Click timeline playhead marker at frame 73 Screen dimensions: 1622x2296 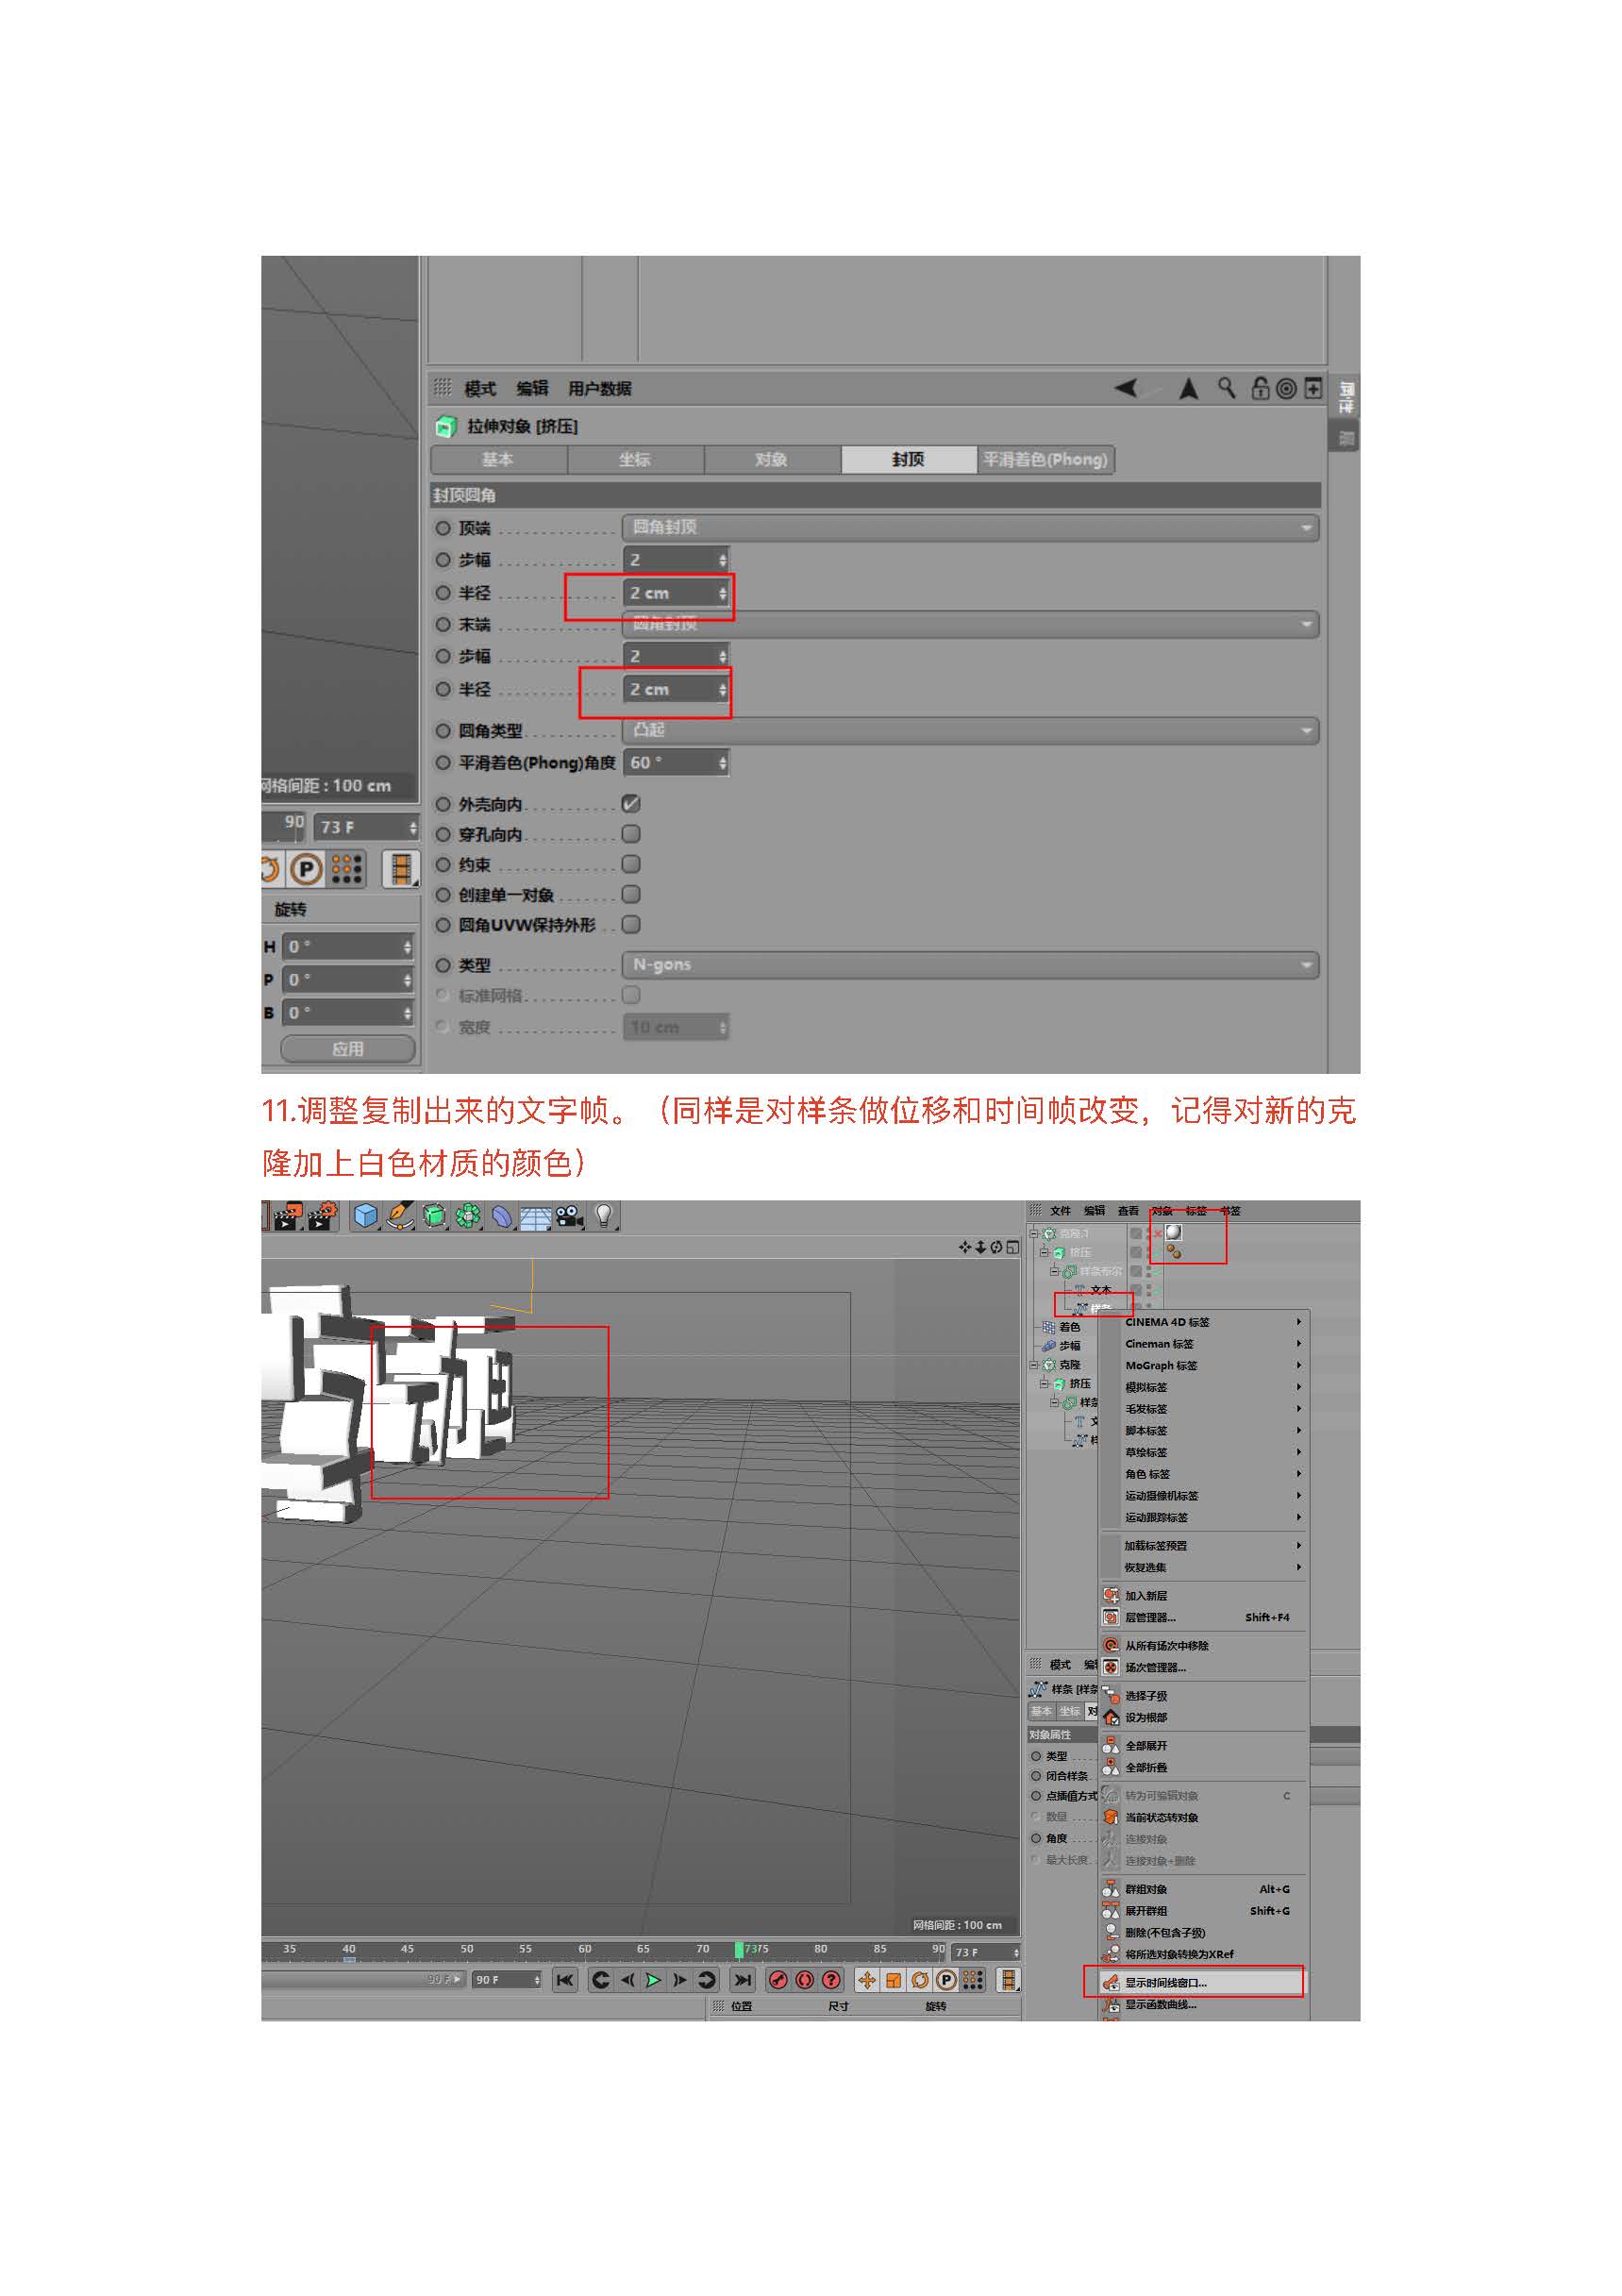coord(739,1949)
